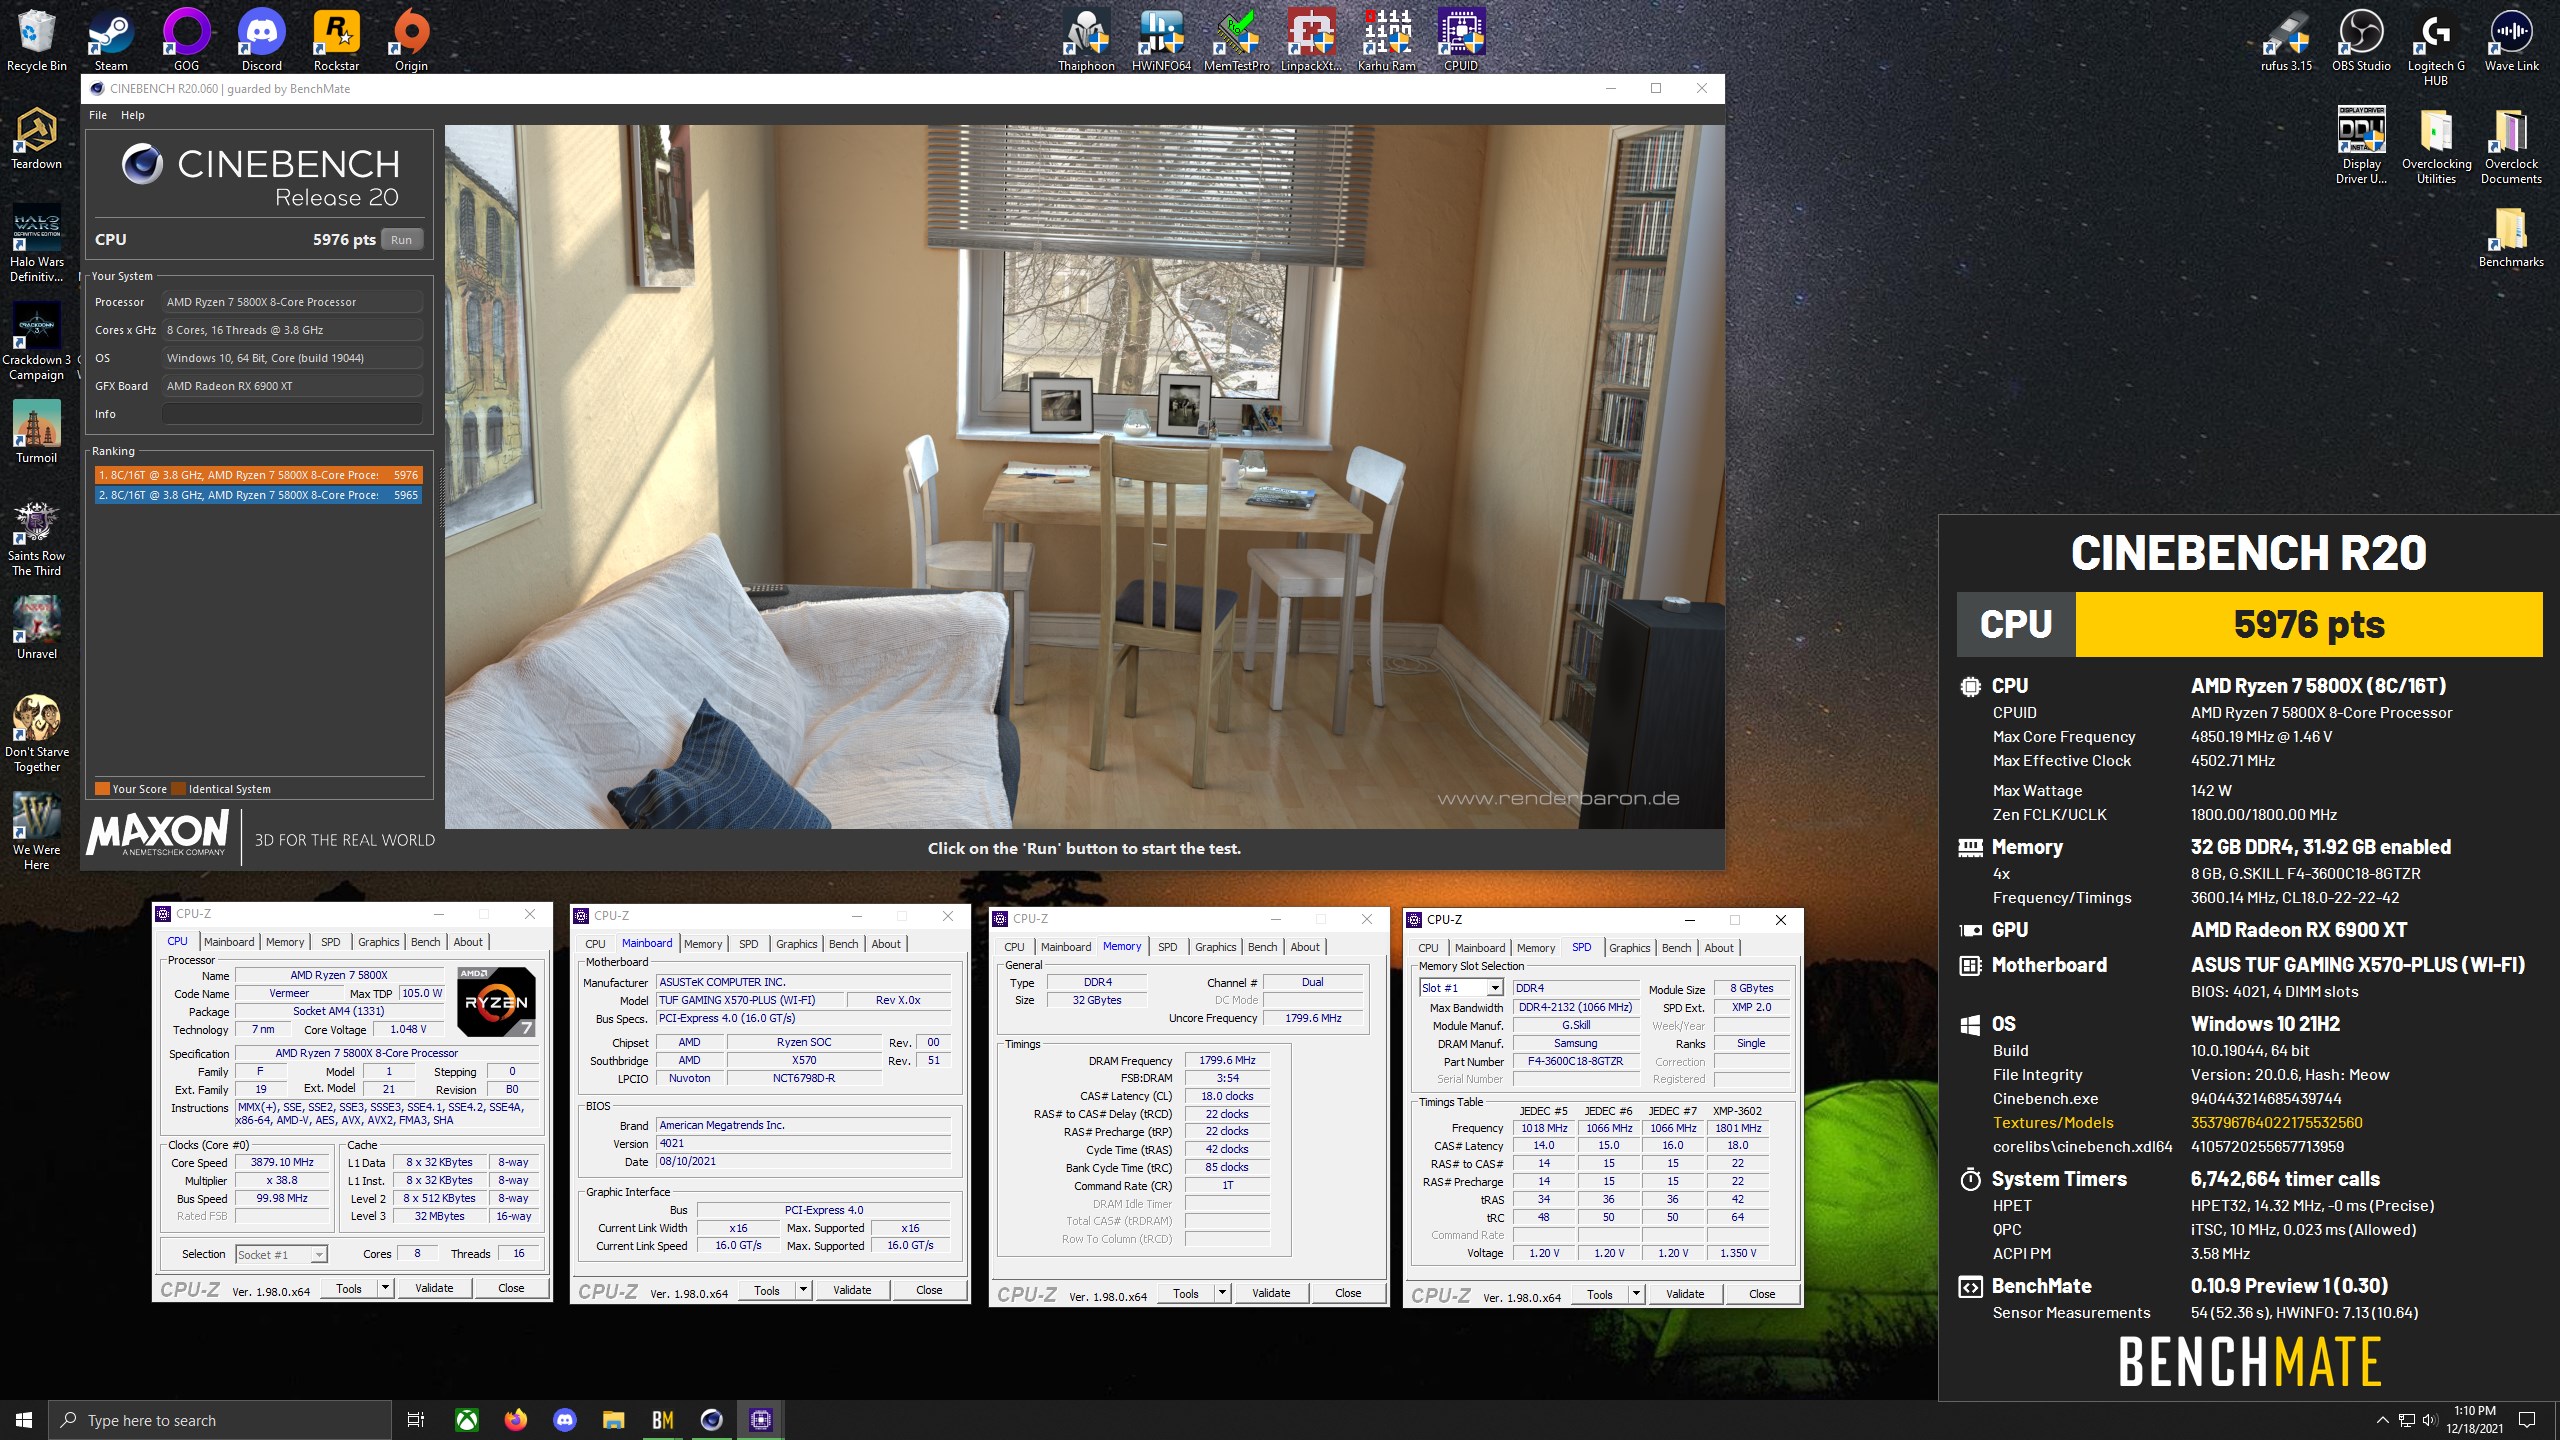2560x1440 pixels.
Task: Click Tools button in the SPD CPU-Z window
Action: pyautogui.click(x=1600, y=1294)
